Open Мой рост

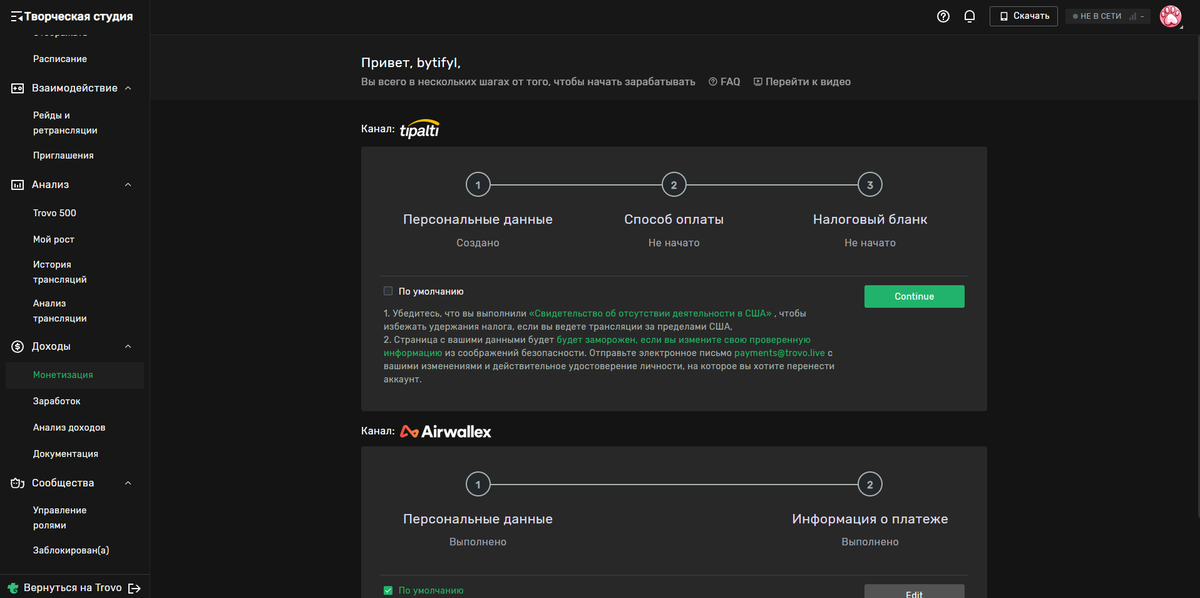click(54, 240)
